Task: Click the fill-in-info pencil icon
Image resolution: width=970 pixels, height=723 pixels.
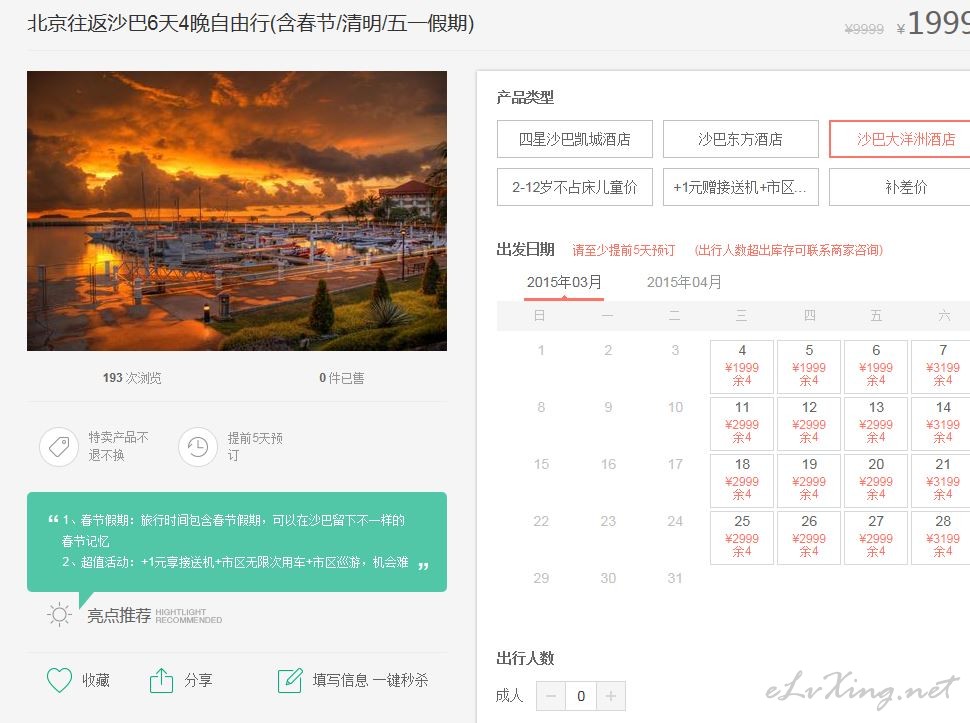Action: (290, 680)
